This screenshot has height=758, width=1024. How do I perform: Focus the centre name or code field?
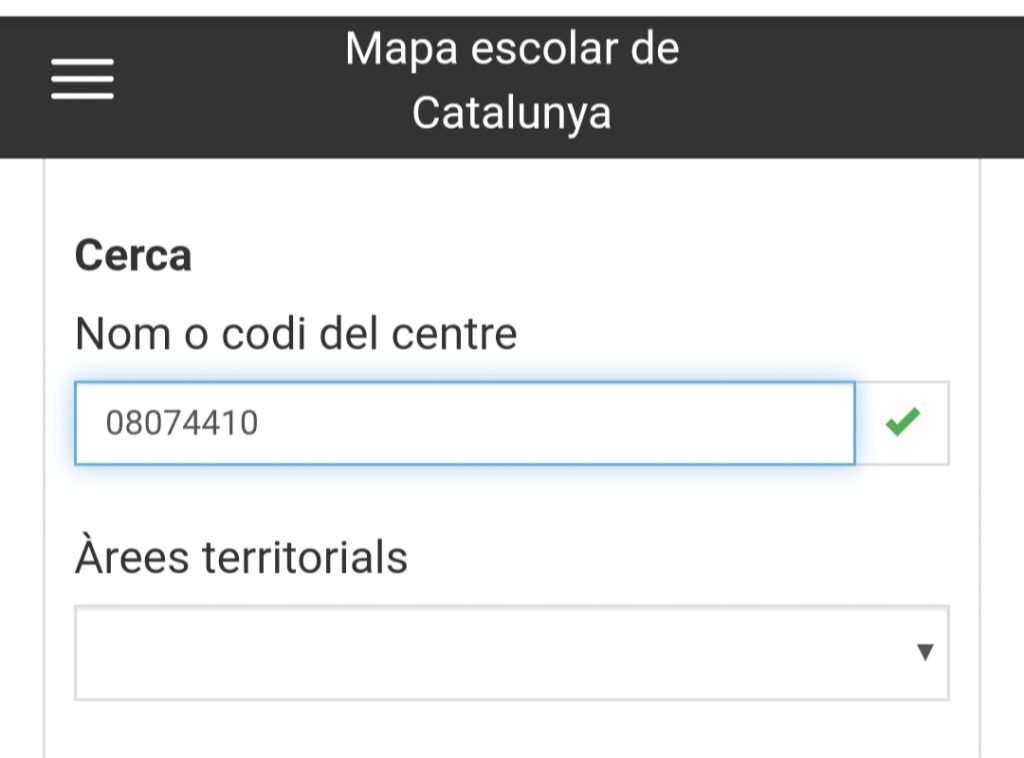coord(464,423)
